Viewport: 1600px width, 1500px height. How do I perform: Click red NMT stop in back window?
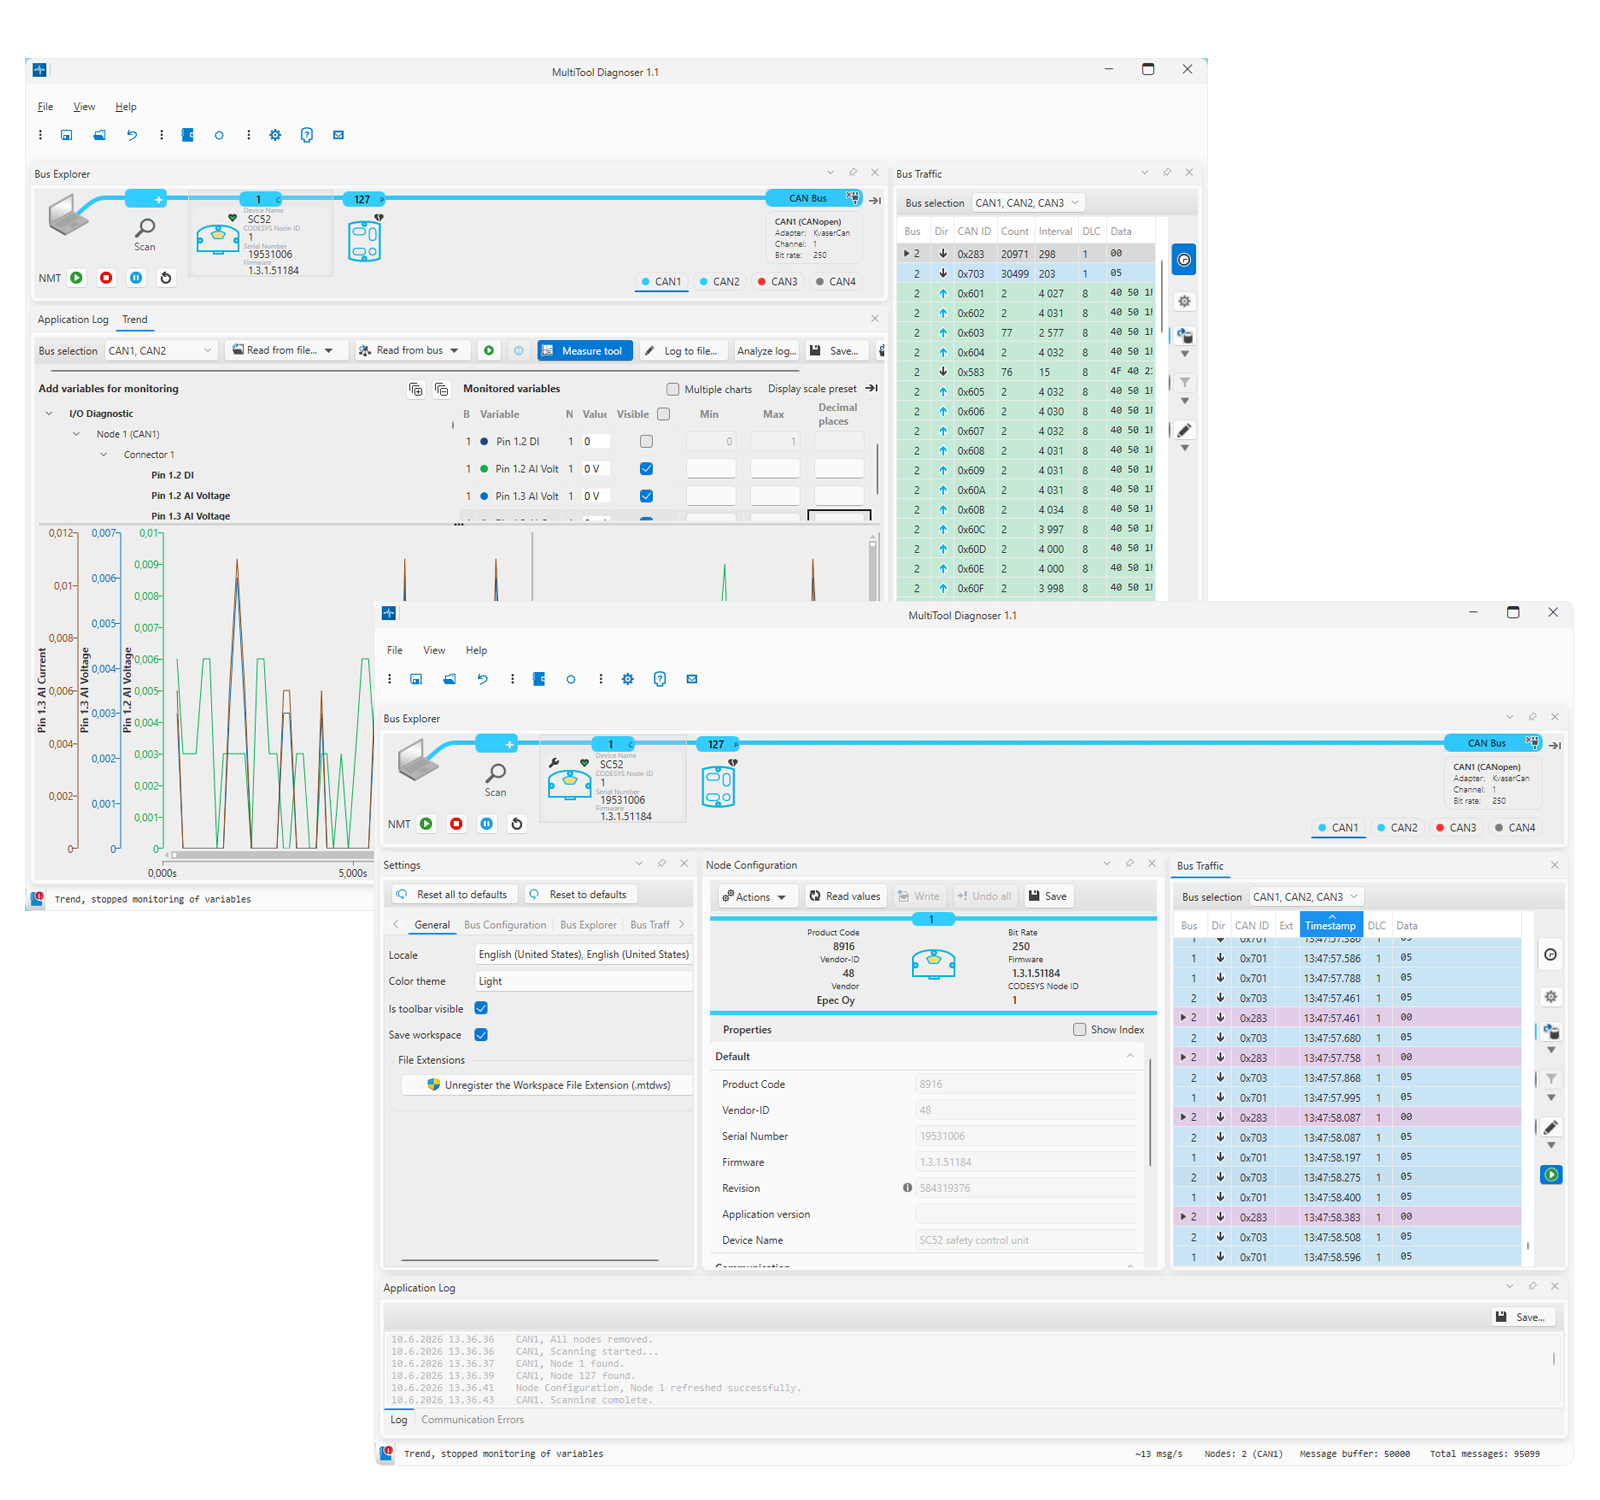(106, 278)
